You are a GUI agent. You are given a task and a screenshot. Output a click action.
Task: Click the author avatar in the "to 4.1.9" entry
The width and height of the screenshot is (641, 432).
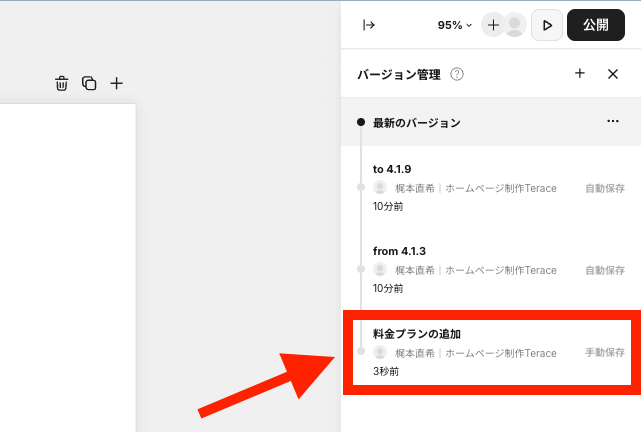[380, 187]
